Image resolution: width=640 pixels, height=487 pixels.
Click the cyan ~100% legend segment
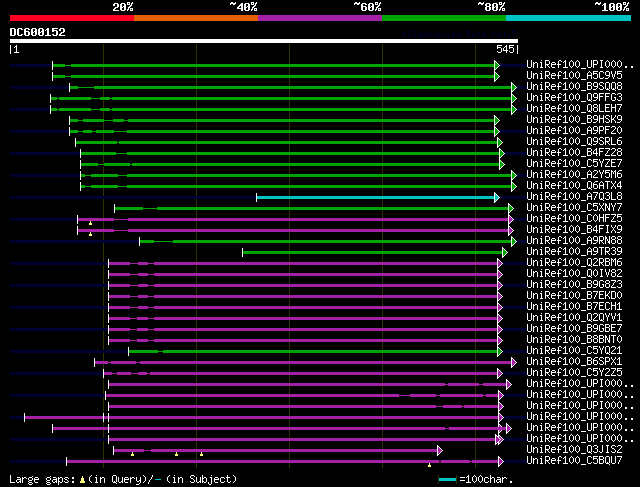pyautogui.click(x=567, y=17)
